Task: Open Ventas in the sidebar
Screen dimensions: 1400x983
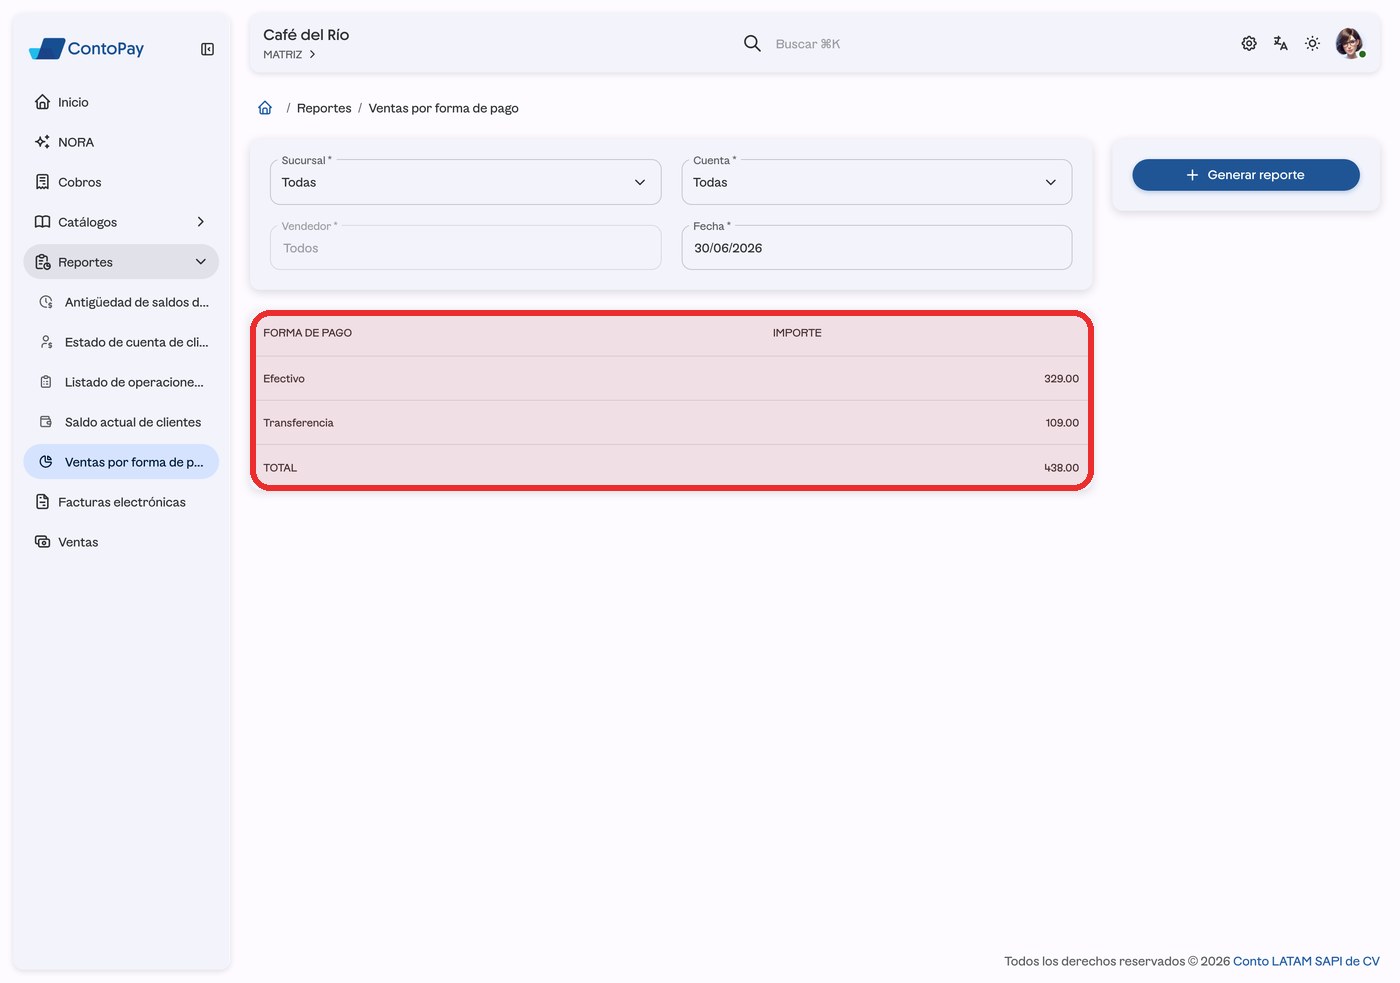Action: point(121,542)
